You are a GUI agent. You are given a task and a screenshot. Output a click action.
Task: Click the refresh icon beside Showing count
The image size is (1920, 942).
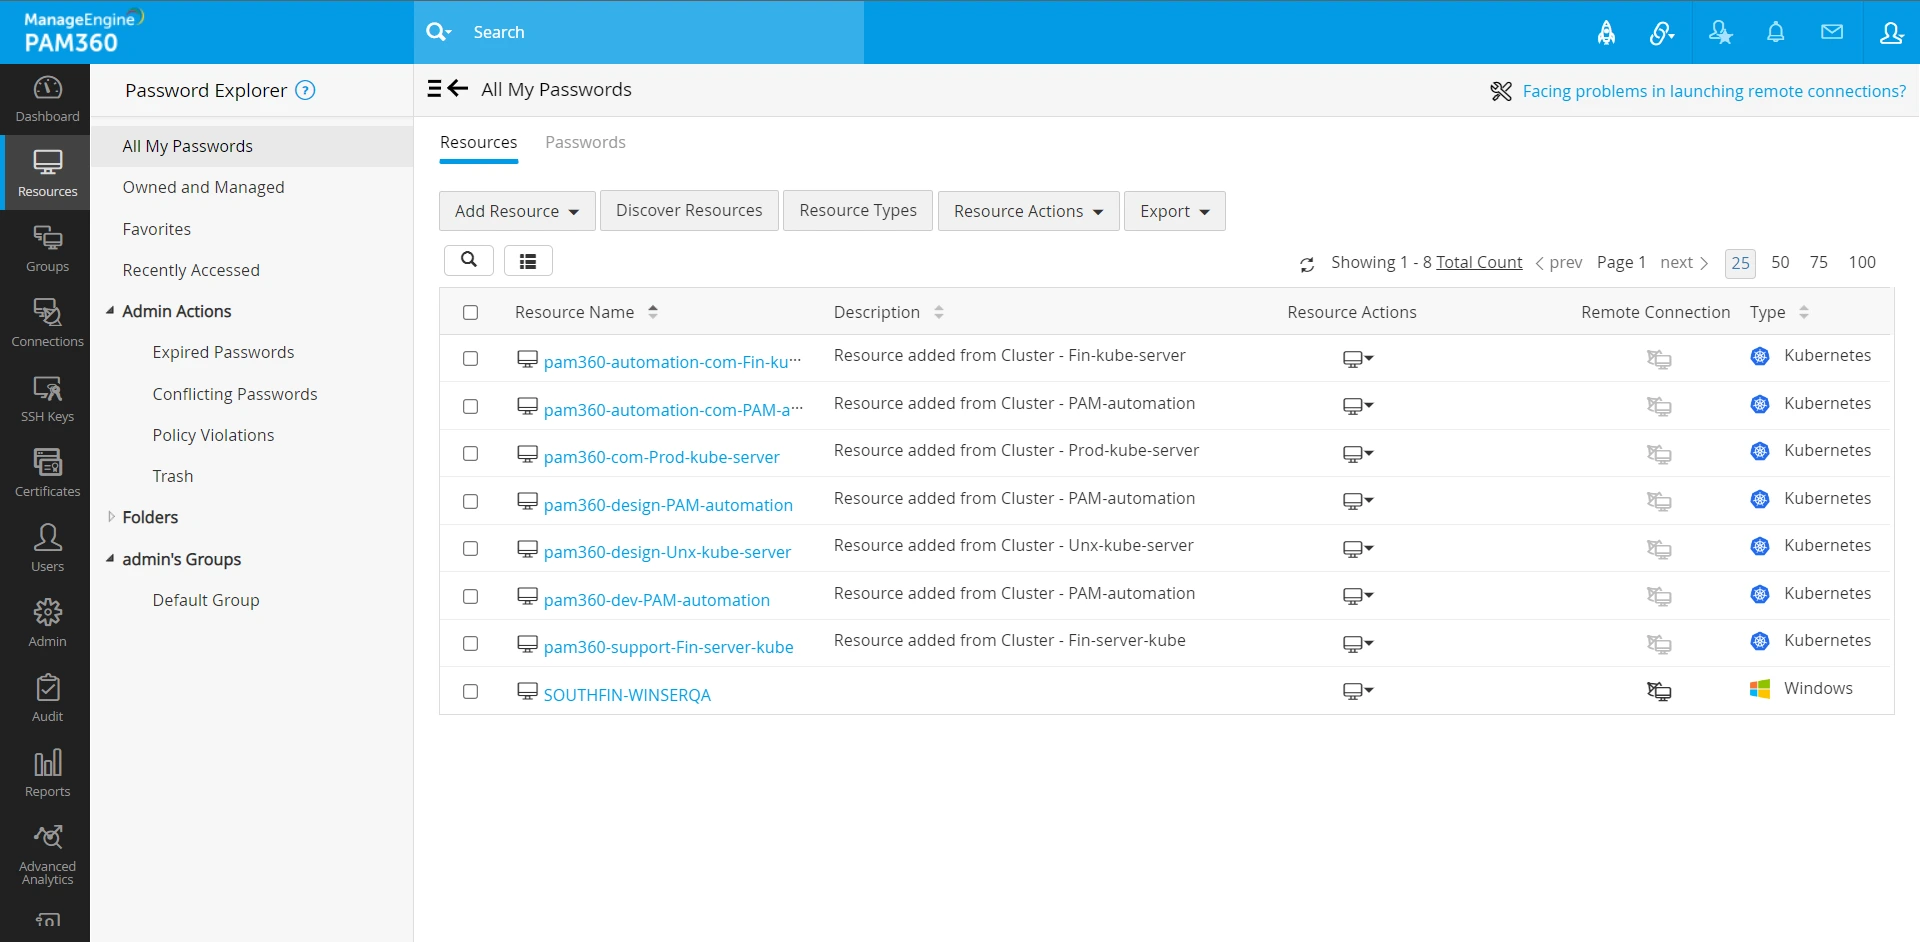tap(1306, 264)
